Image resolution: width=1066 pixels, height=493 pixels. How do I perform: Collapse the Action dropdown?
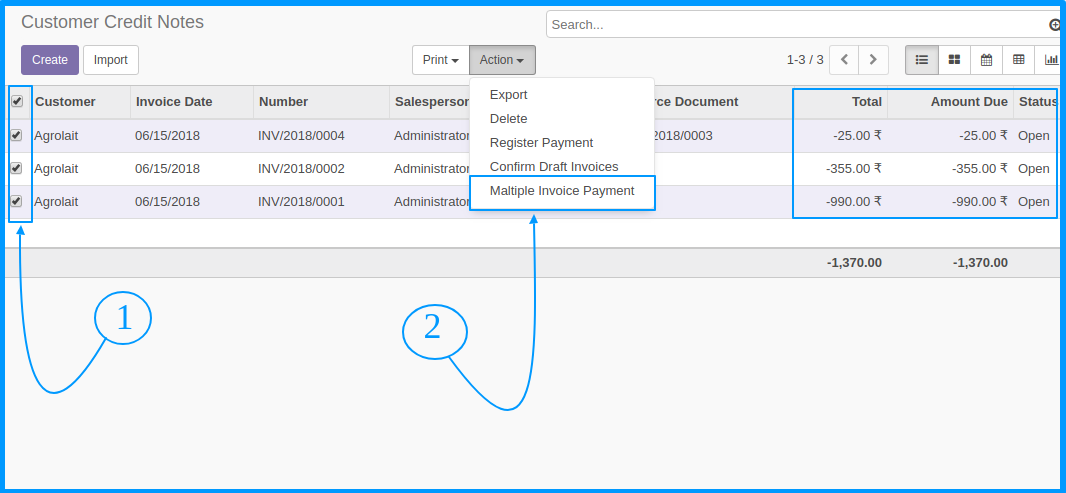click(x=502, y=60)
